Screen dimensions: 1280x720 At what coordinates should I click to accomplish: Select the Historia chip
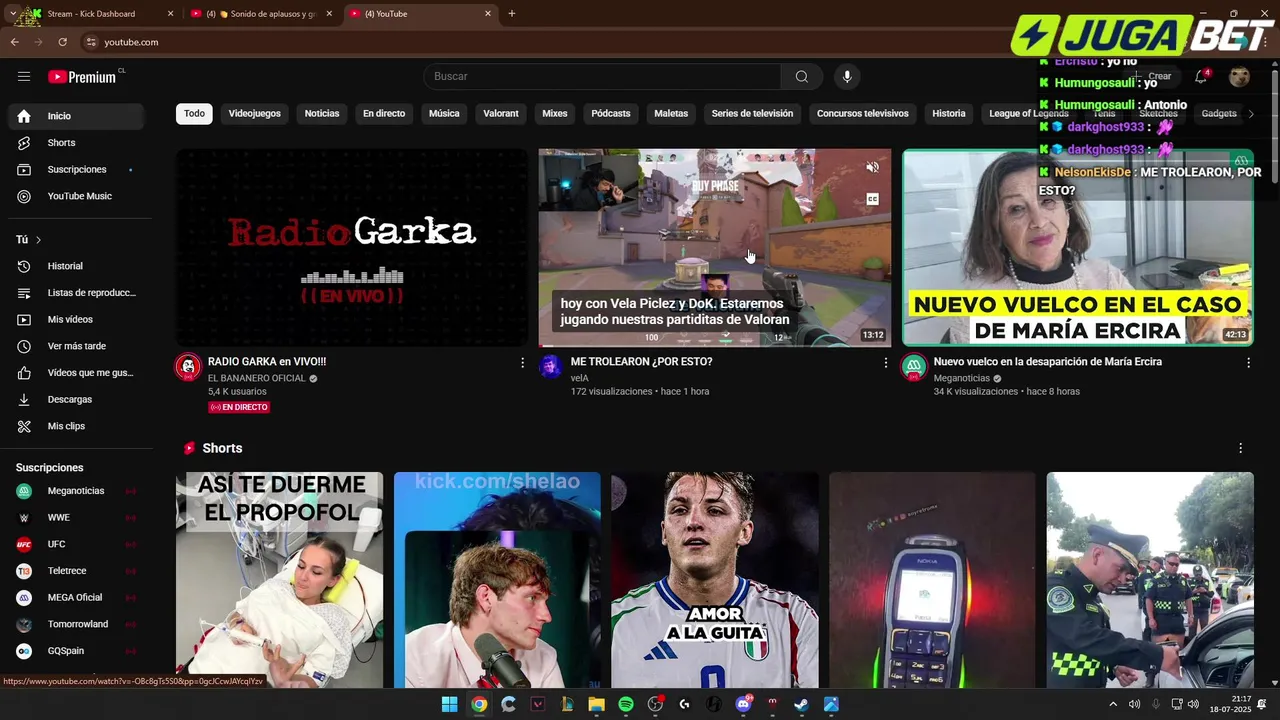pos(949,114)
